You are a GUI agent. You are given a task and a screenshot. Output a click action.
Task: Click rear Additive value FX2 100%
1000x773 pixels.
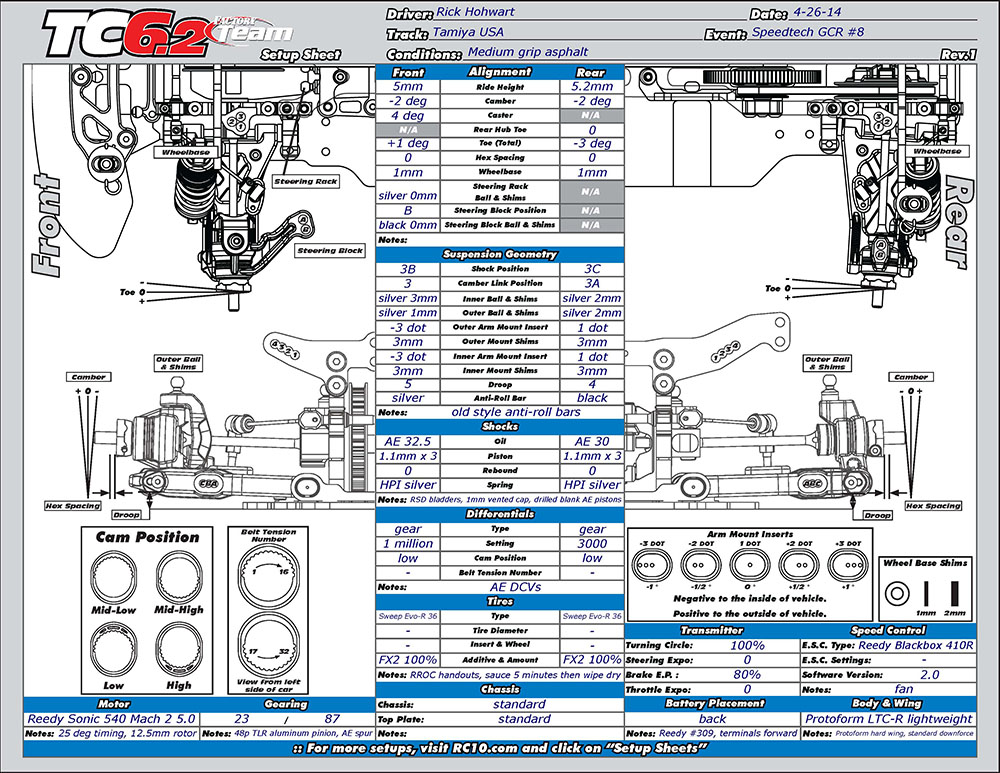tap(592, 660)
